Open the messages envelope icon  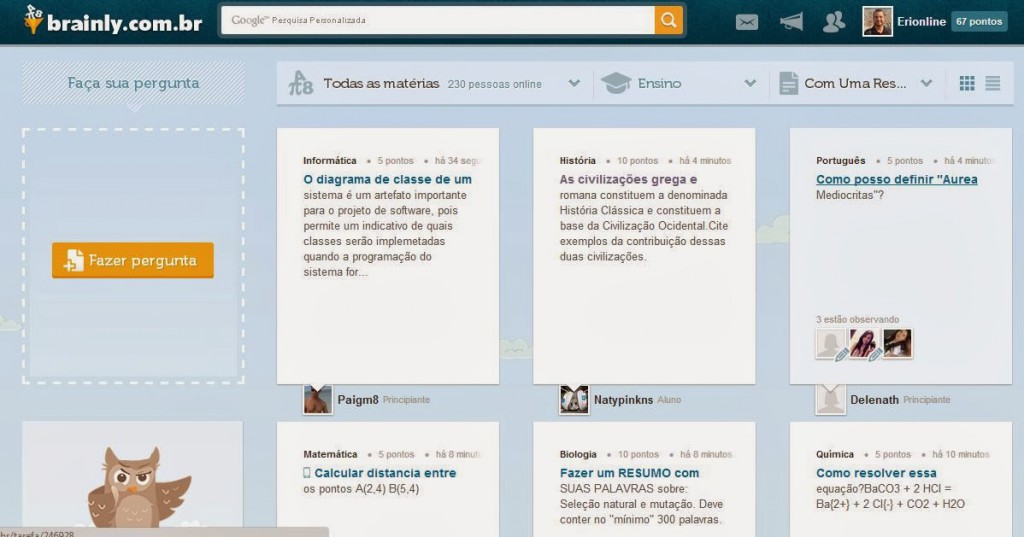click(x=746, y=22)
